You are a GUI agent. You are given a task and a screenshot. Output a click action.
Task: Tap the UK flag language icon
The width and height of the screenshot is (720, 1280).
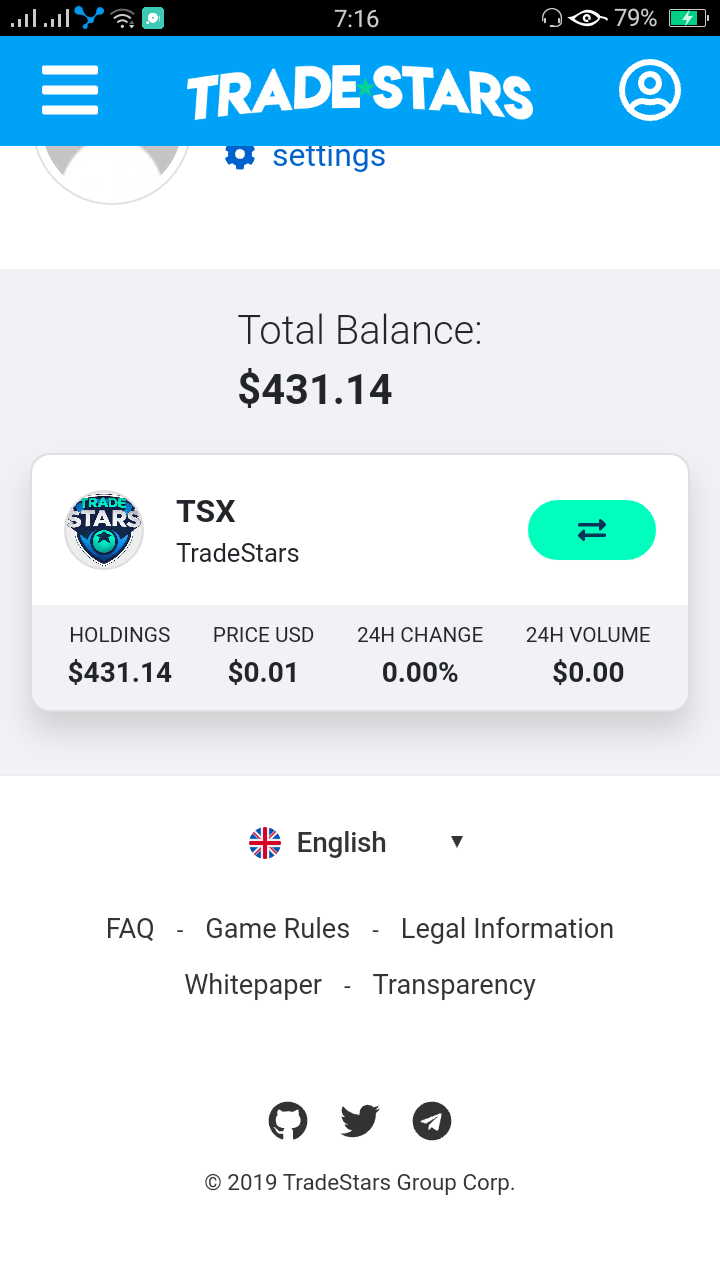[265, 843]
